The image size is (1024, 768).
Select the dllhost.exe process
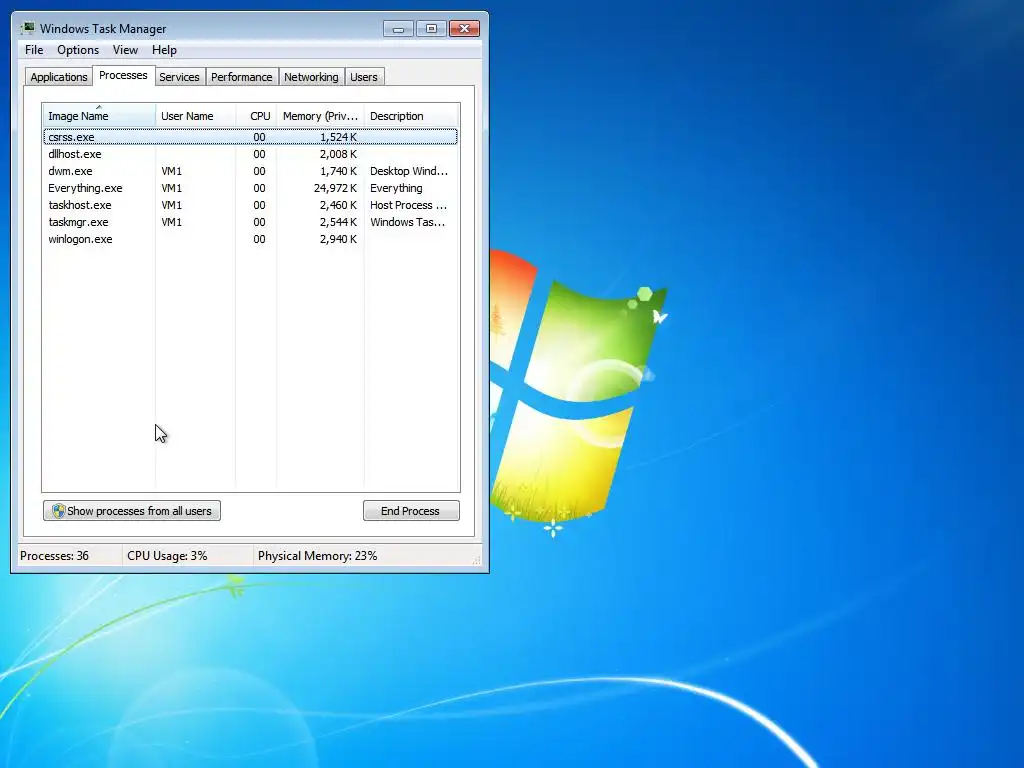(x=250, y=154)
